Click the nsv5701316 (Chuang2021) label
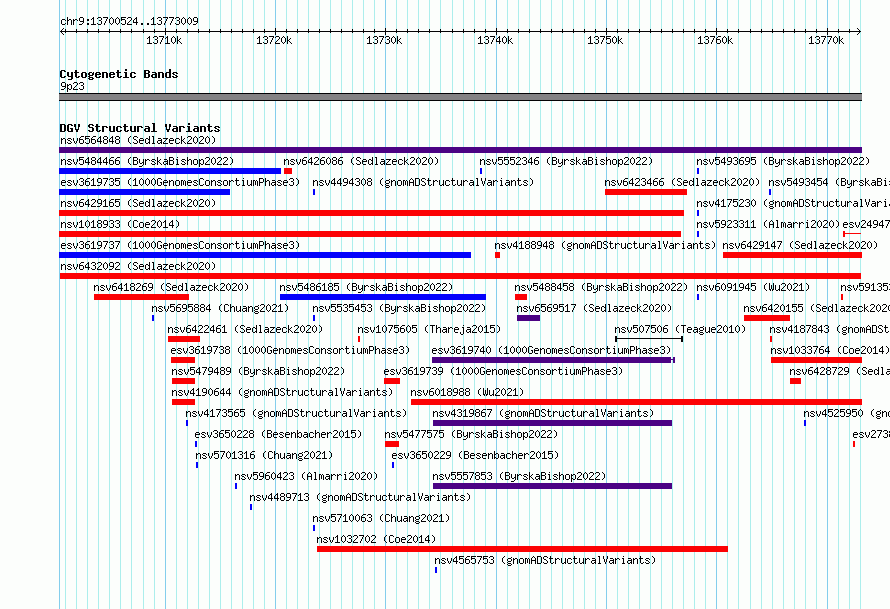Image resolution: width=890 pixels, height=609 pixels. 265,455
